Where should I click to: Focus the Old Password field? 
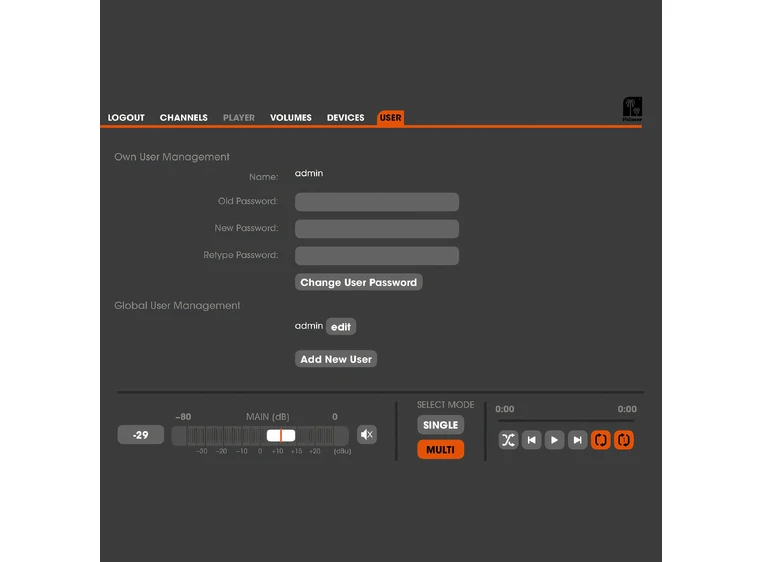click(x=377, y=202)
